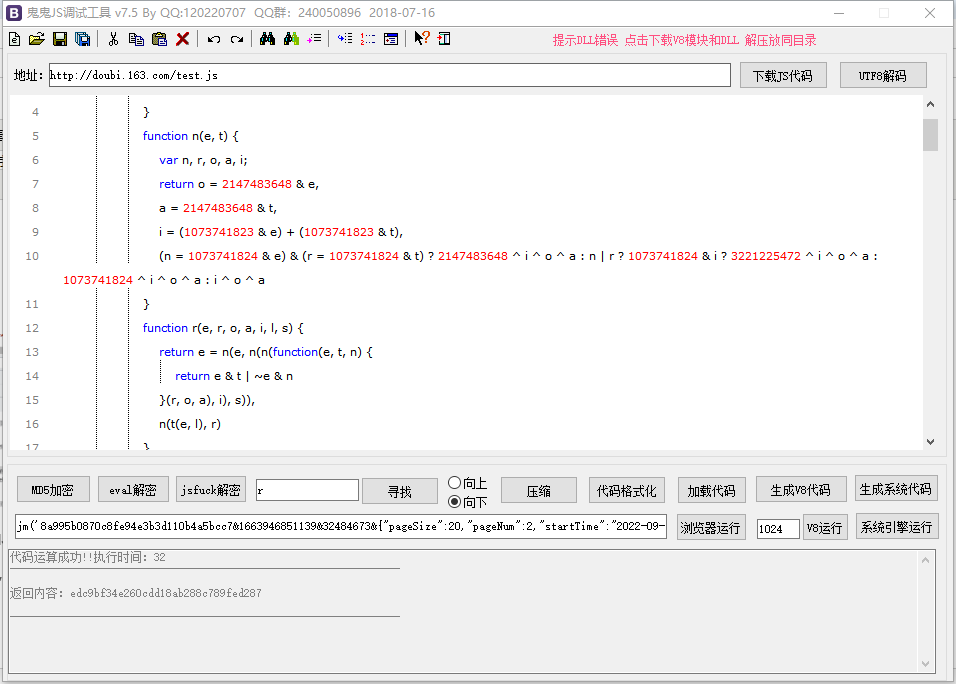The height and width of the screenshot is (684, 956).
Task: Click the 生成系统代码 button
Action: (x=896, y=489)
